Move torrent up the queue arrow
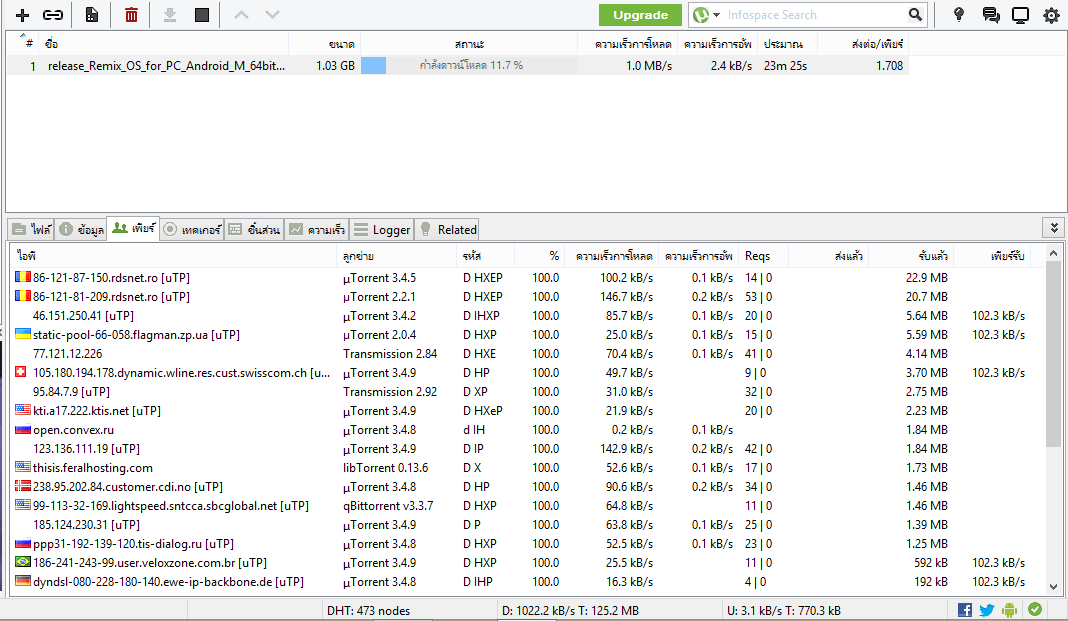Viewport: 1068px width, 621px height. (241, 14)
